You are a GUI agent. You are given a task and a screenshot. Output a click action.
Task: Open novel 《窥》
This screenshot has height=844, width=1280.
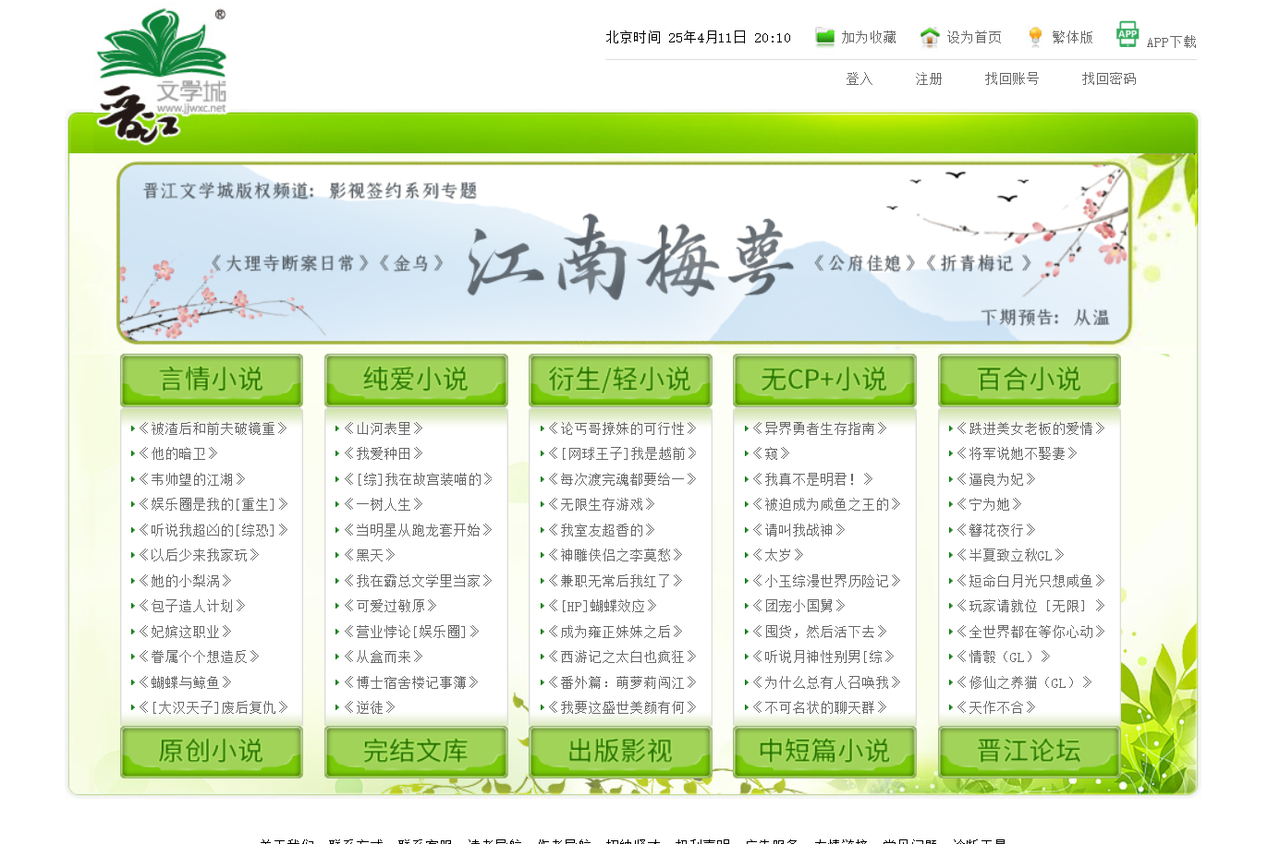(771, 454)
